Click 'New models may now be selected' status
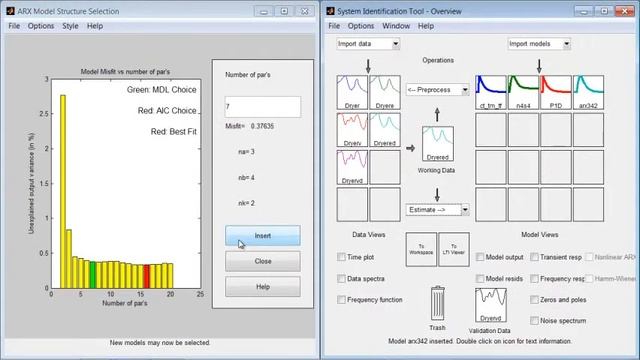The image size is (640, 360). [x=160, y=343]
